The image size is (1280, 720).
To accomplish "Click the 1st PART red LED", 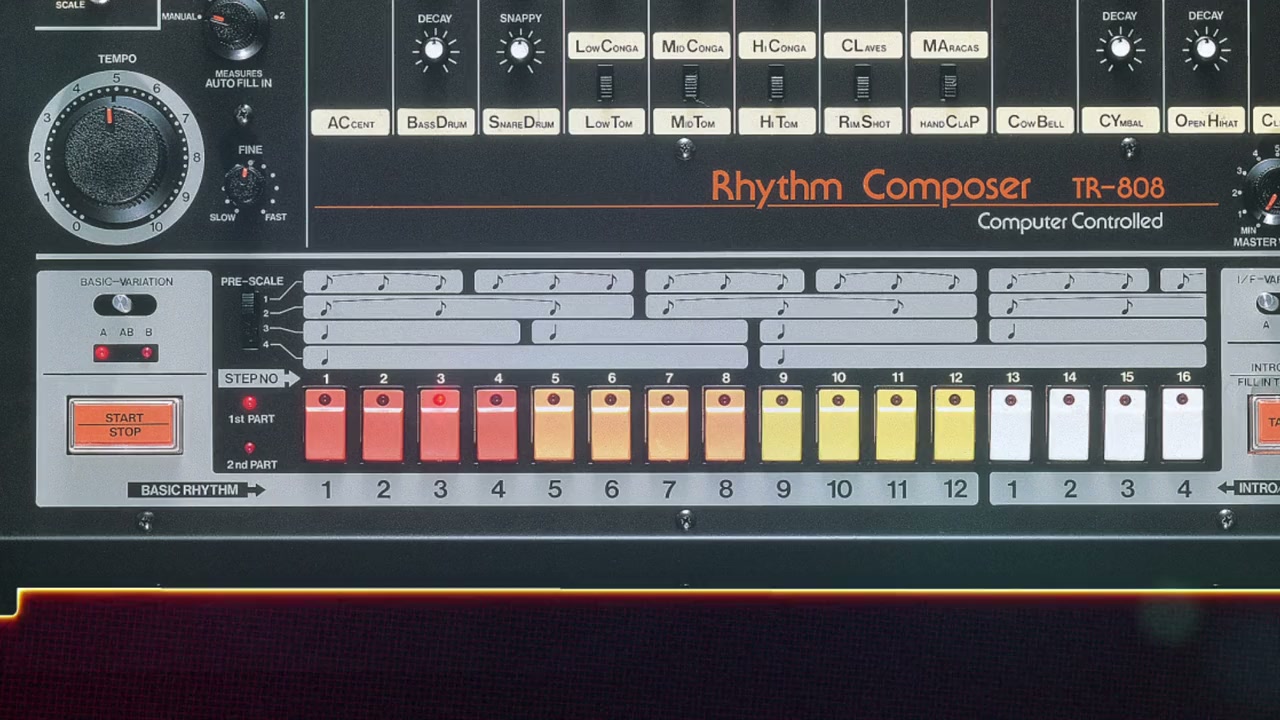I will pyautogui.click(x=250, y=403).
